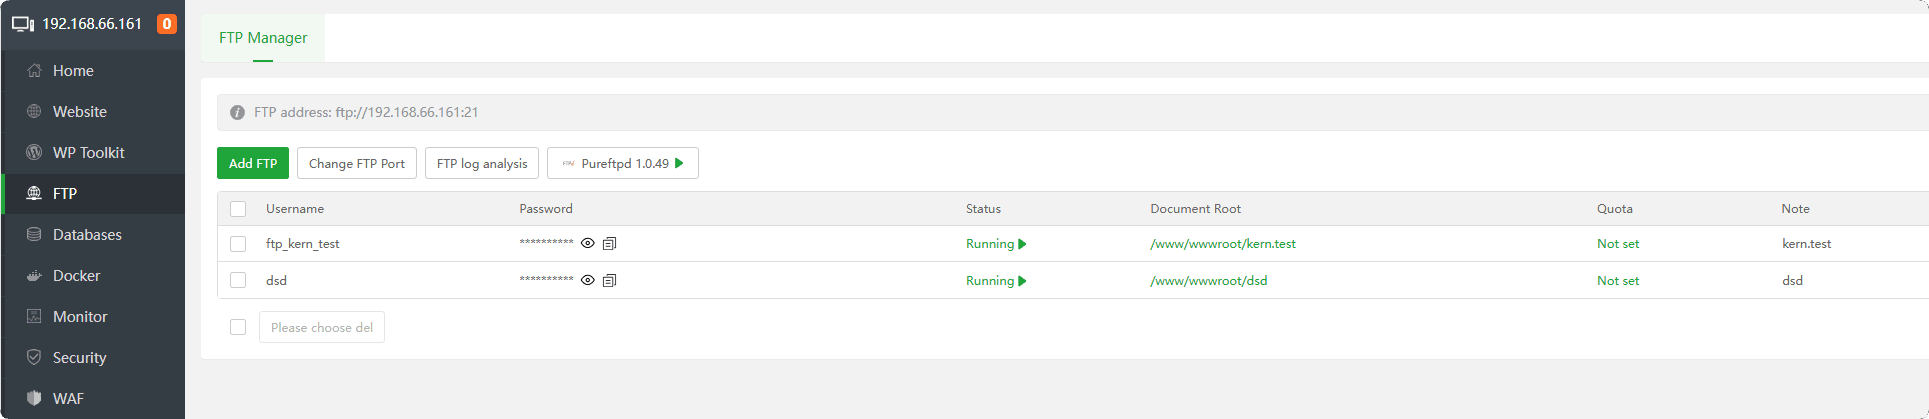Open the /www/wwwroot/kern.test document root
This screenshot has height=419, width=1929.
point(1223,244)
